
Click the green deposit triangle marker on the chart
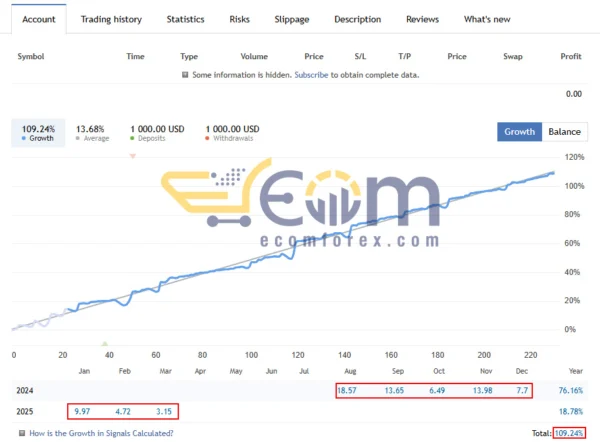pos(105,343)
